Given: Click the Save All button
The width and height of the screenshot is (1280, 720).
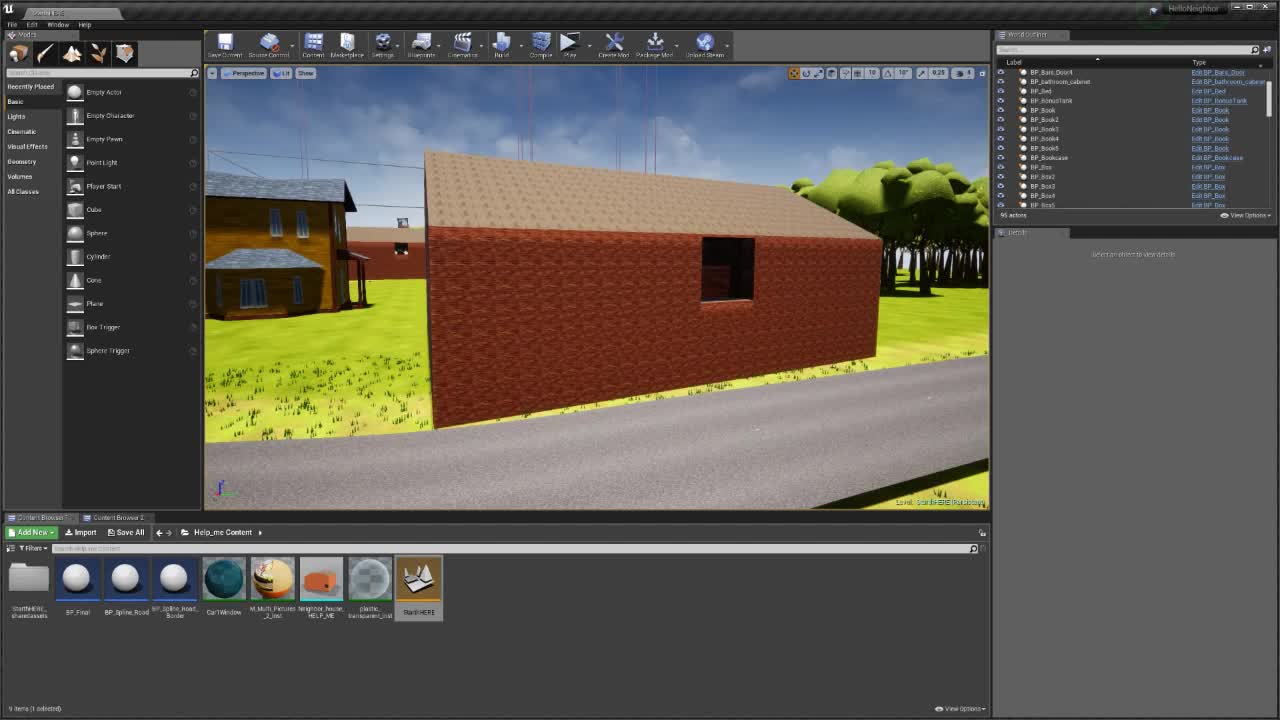Looking at the screenshot, I should click(x=126, y=533).
